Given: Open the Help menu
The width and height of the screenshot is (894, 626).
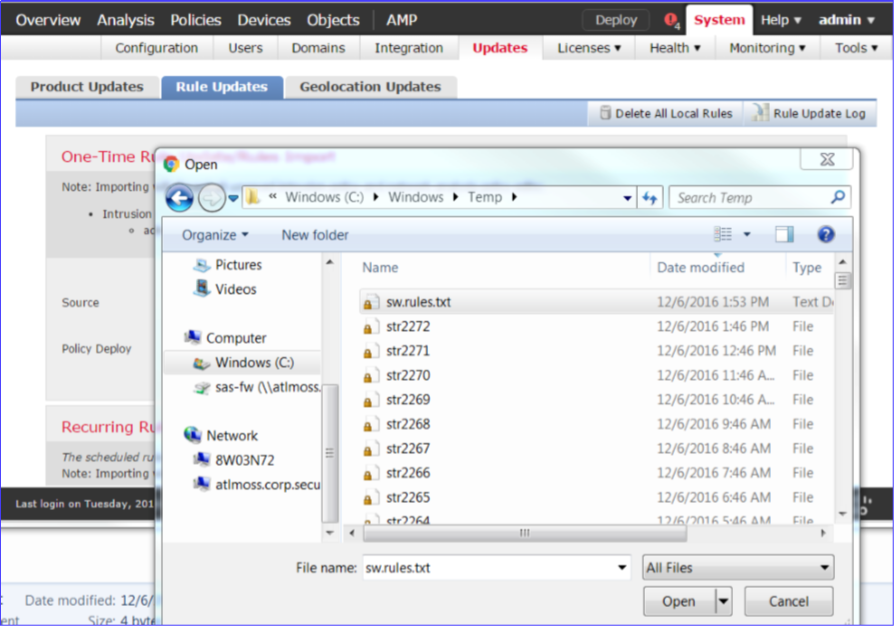Looking at the screenshot, I should click(x=781, y=21).
